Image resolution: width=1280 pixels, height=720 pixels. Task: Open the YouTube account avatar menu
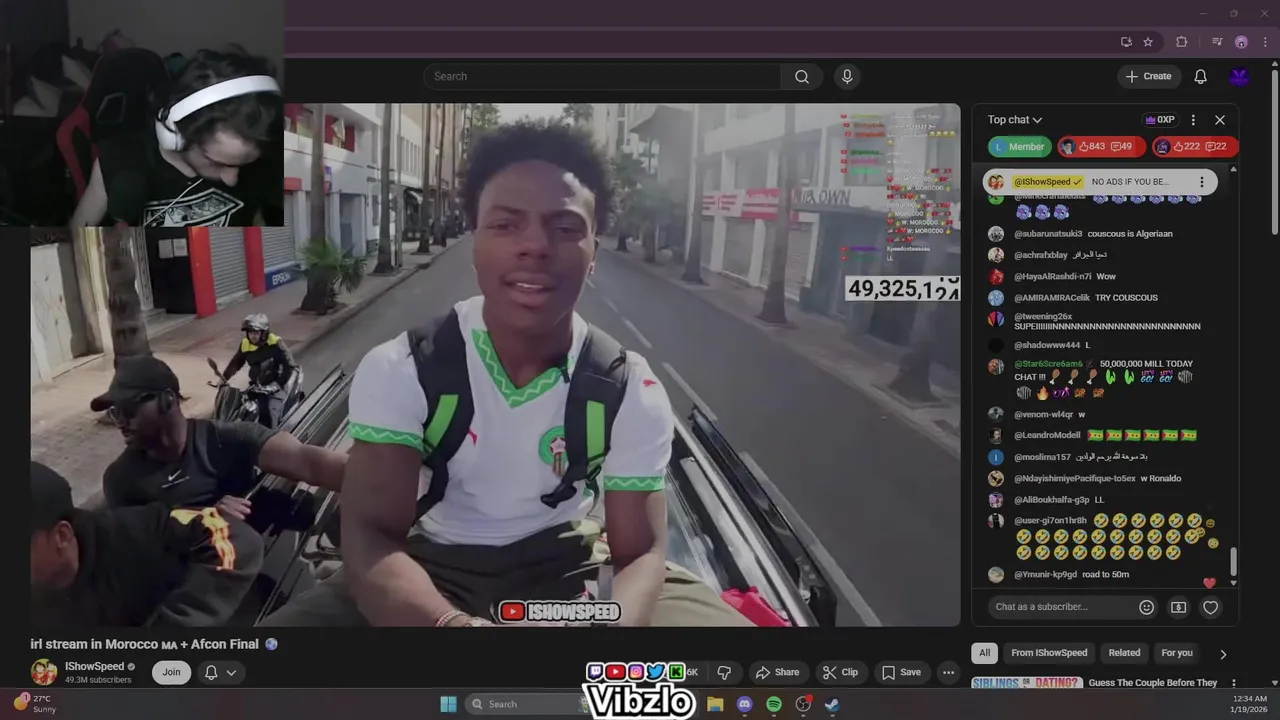[1240, 76]
